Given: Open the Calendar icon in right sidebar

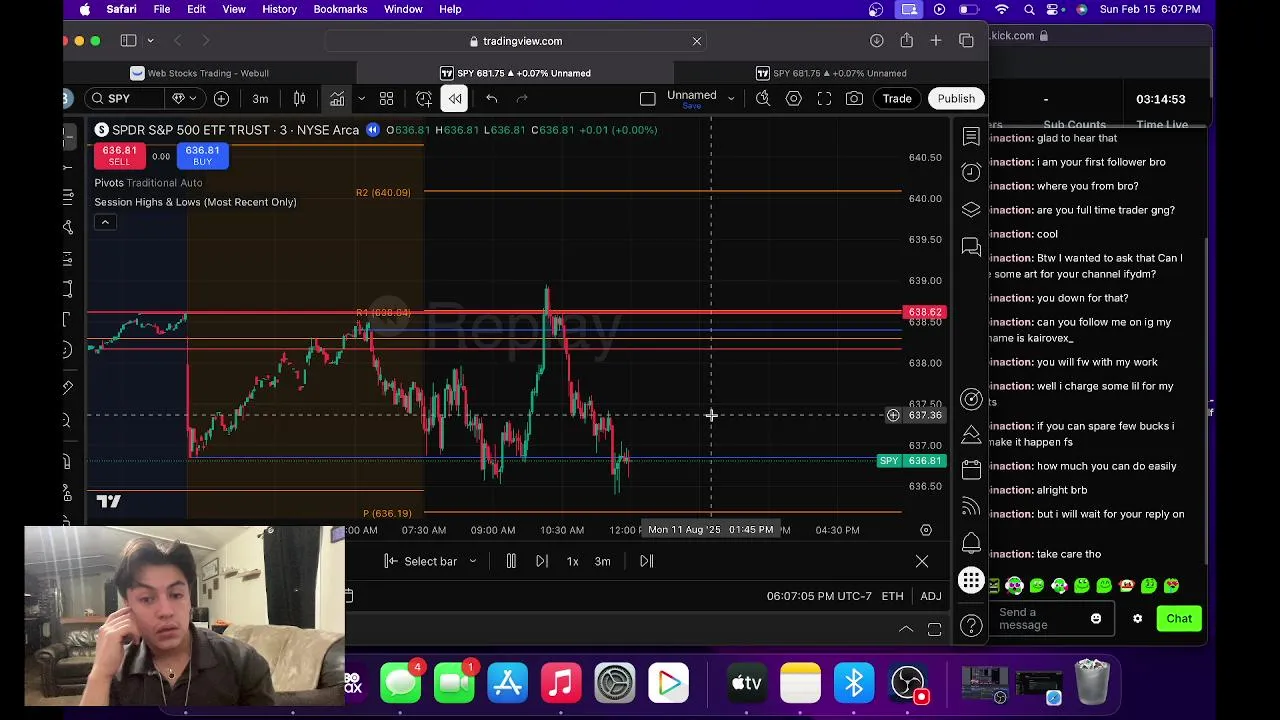Looking at the screenshot, I should [971, 470].
